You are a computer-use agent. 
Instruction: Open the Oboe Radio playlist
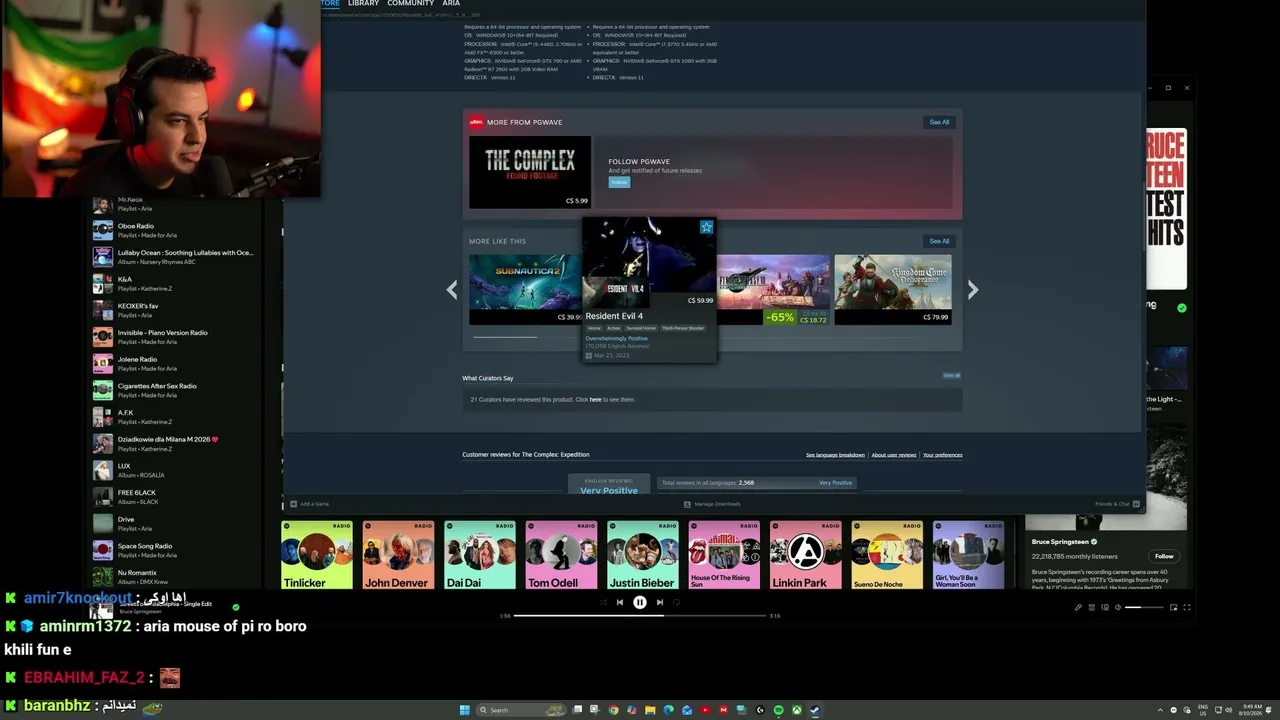tap(175, 231)
